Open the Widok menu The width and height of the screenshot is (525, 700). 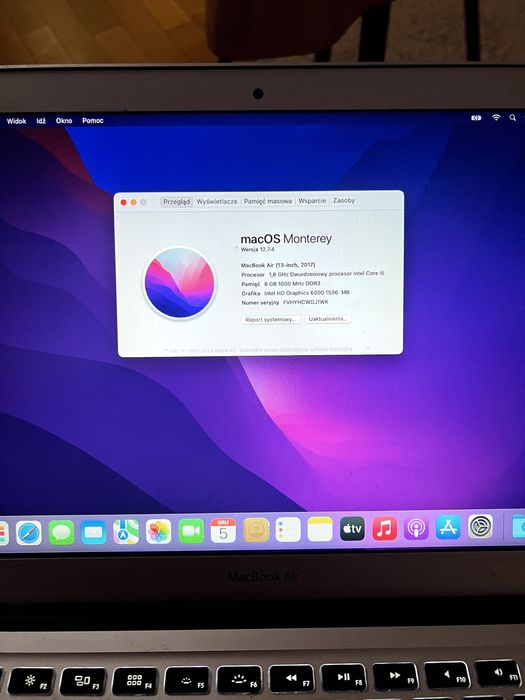(x=17, y=121)
